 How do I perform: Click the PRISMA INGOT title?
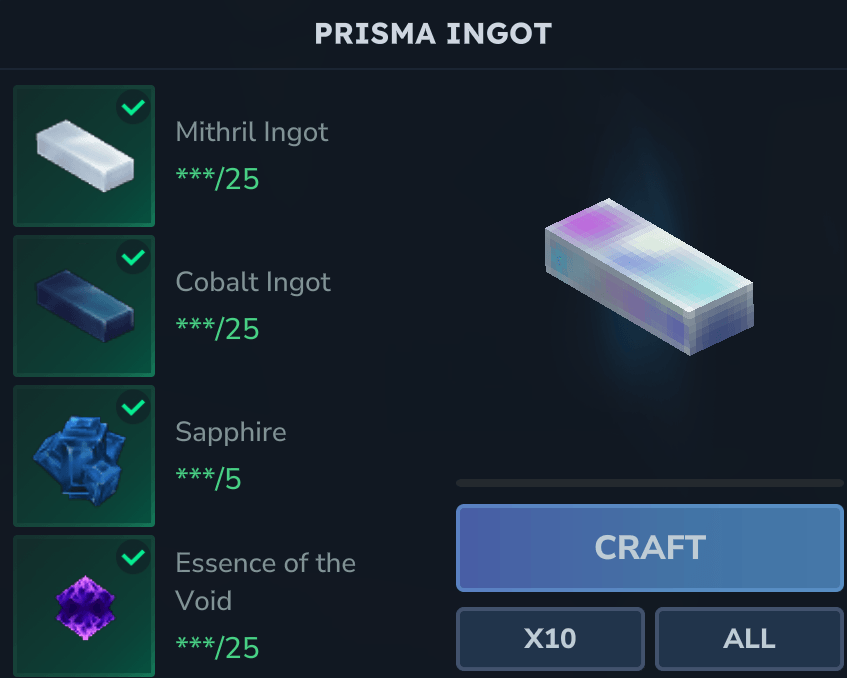433,34
